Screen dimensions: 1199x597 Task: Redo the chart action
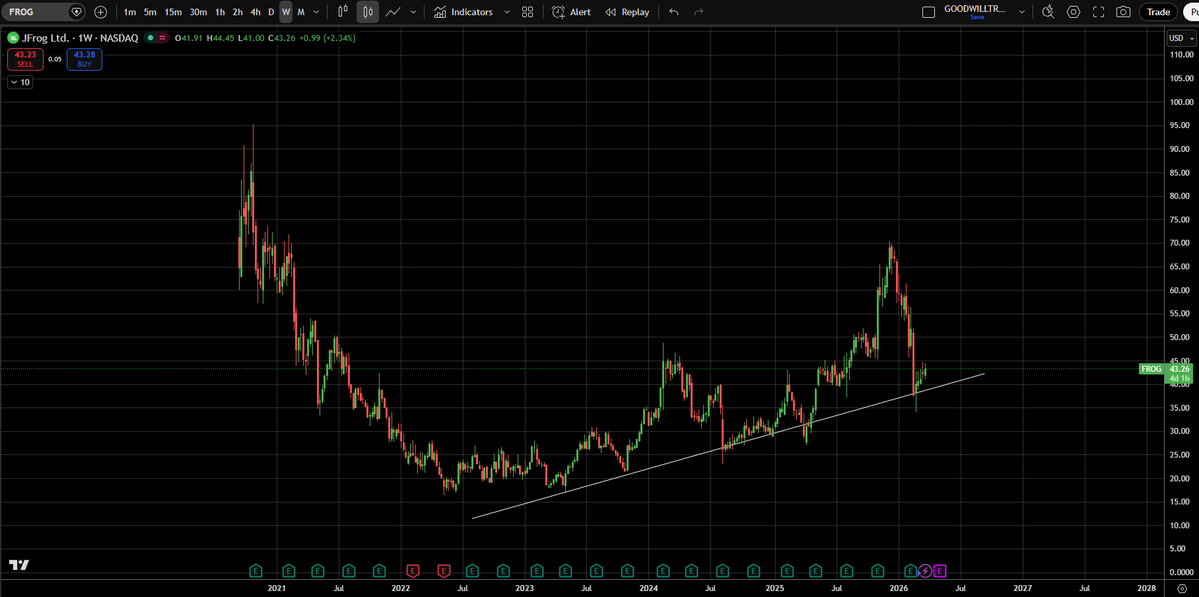click(x=698, y=12)
